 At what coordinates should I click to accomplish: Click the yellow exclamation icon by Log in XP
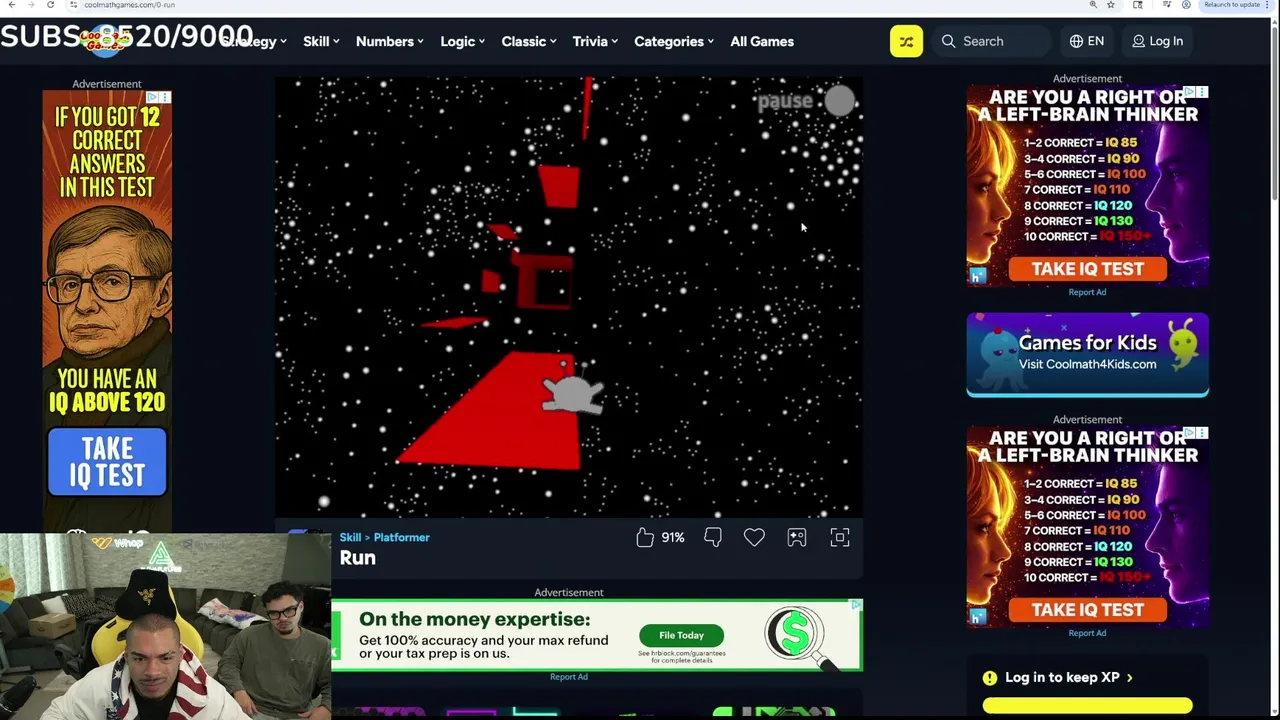(990, 677)
